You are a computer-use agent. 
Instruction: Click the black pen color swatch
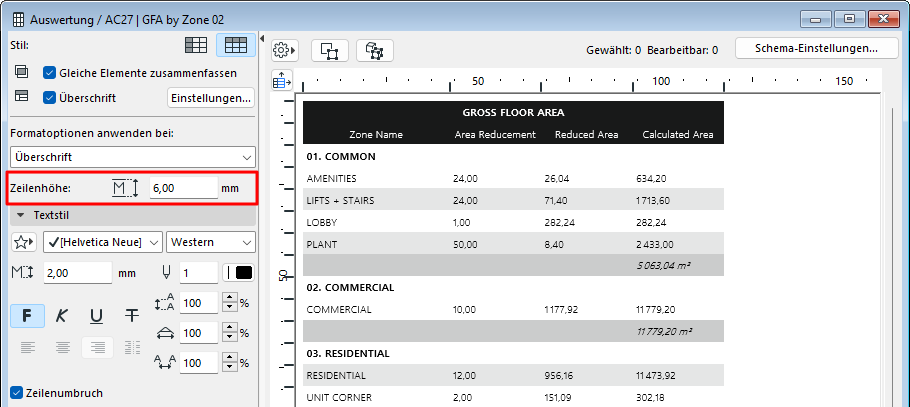tap(243, 272)
